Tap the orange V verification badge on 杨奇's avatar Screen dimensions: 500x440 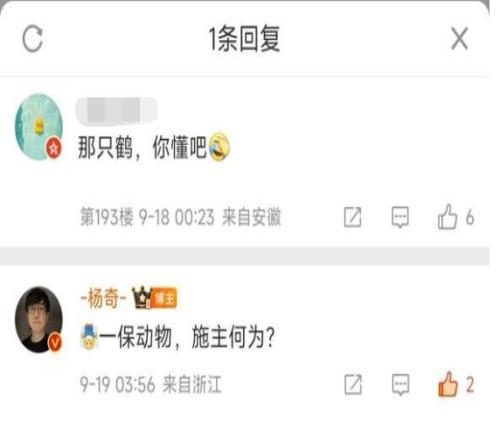click(55, 342)
